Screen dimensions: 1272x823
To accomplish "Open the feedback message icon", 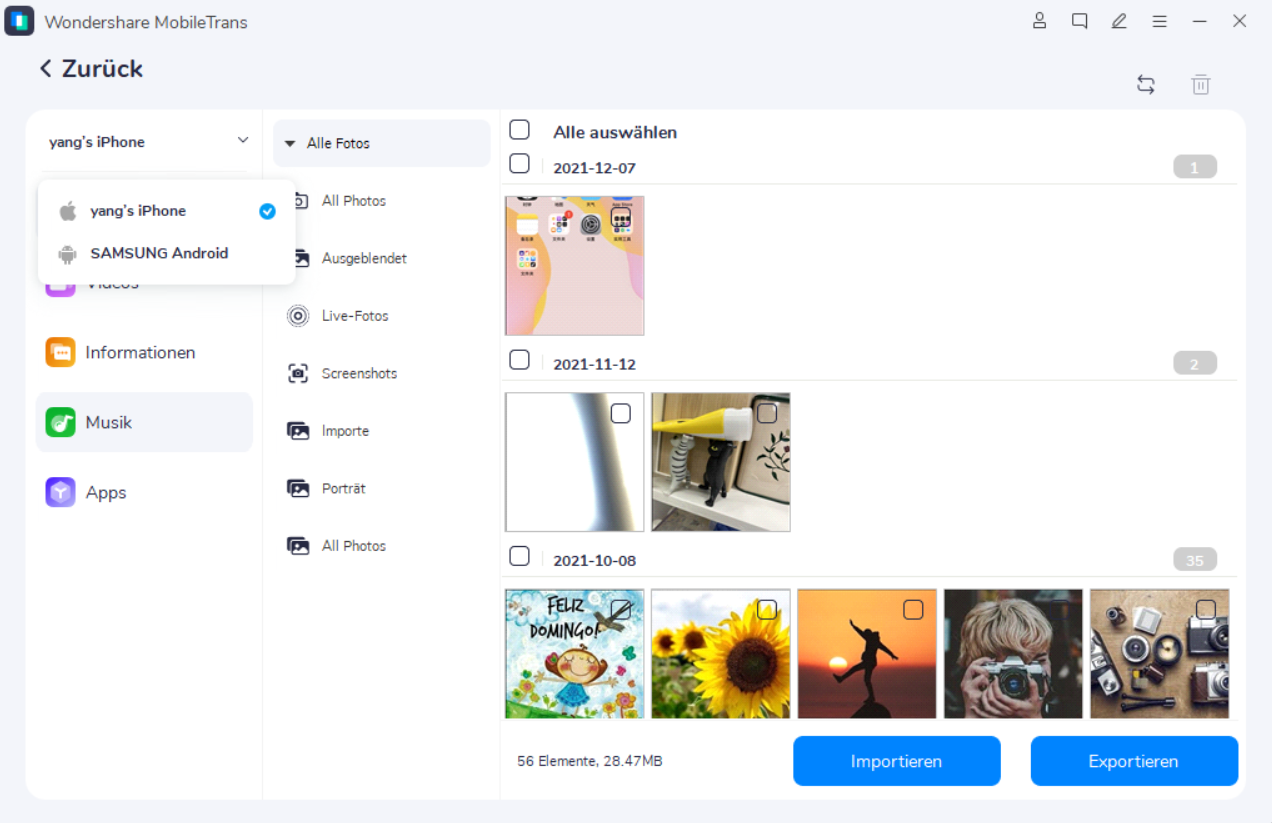I will pos(1079,21).
